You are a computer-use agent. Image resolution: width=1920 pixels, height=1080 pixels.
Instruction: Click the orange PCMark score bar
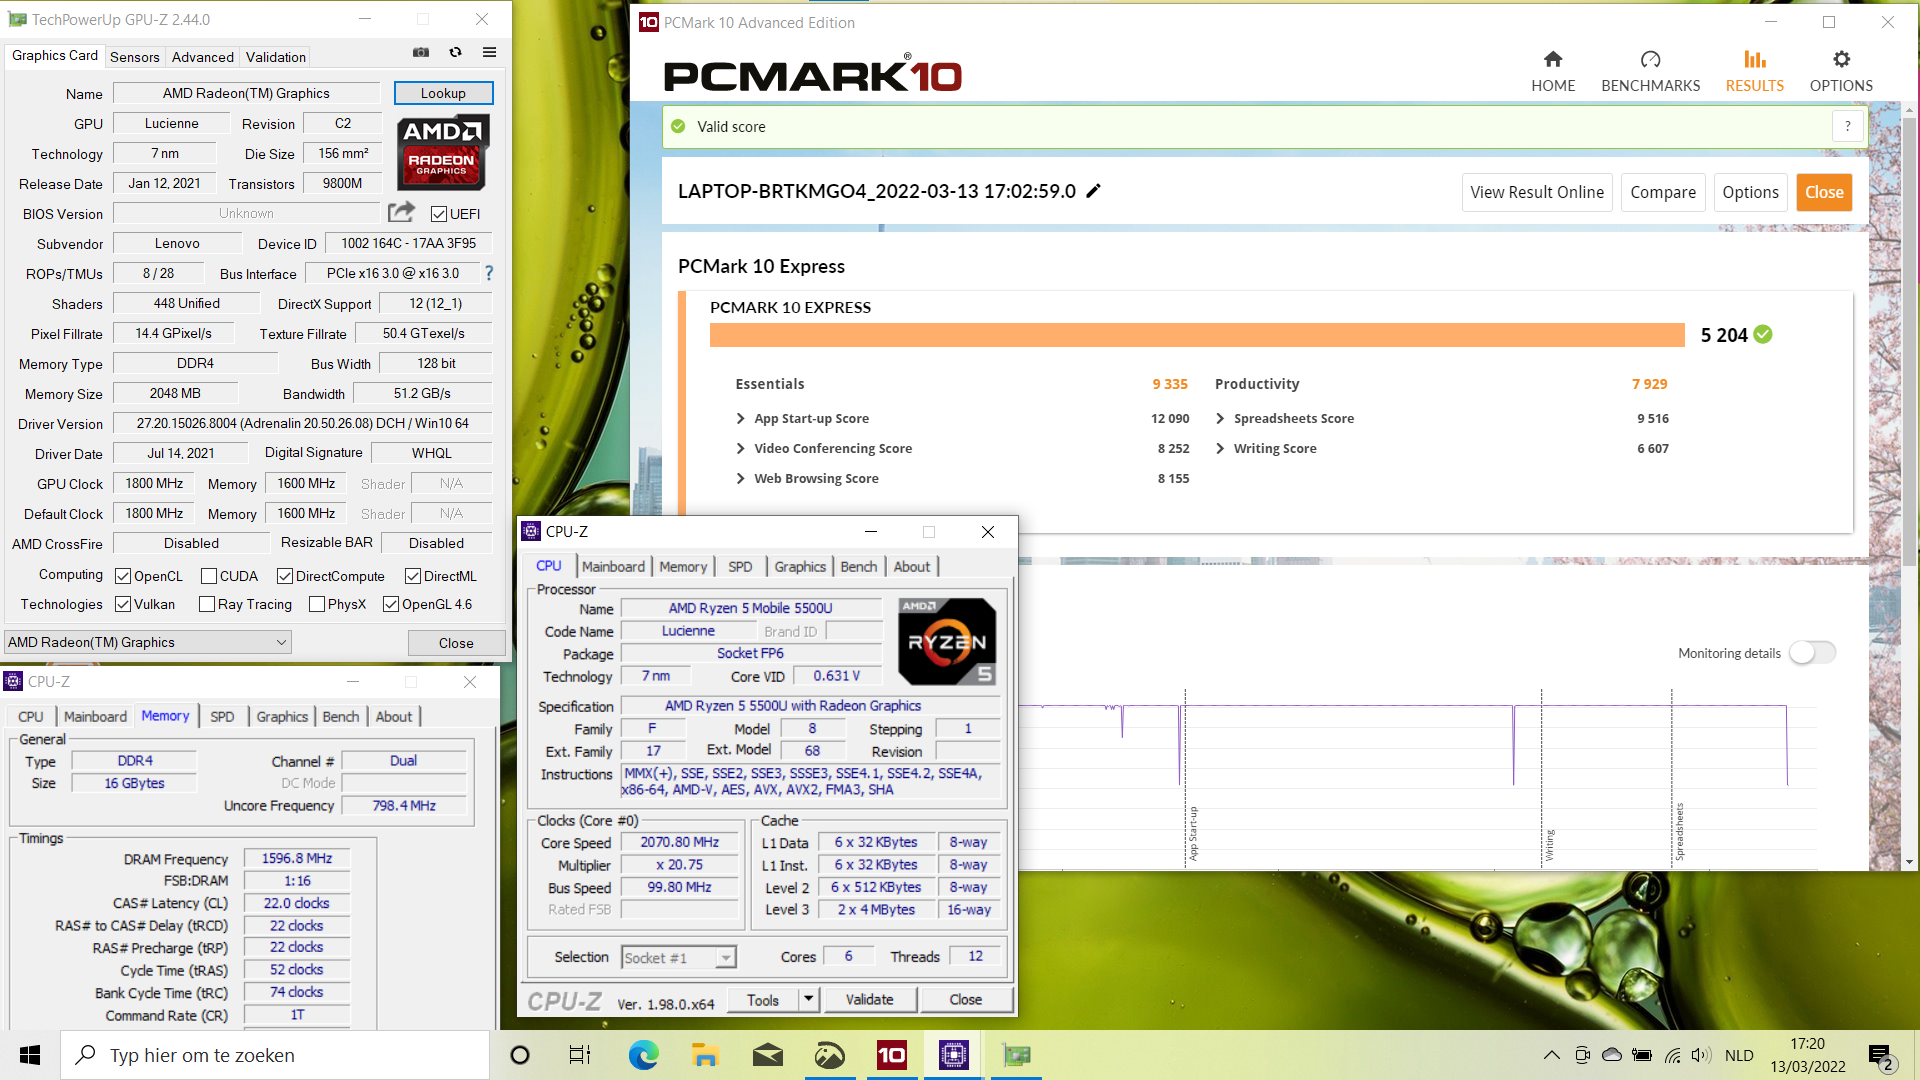point(1197,335)
